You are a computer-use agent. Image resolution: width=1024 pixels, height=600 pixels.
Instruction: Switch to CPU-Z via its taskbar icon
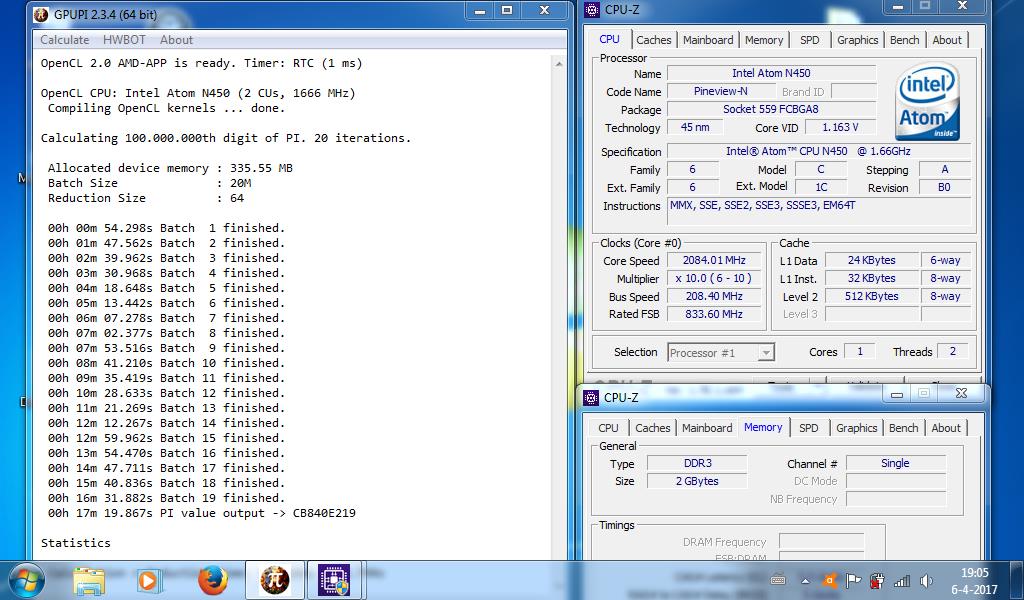coord(334,580)
